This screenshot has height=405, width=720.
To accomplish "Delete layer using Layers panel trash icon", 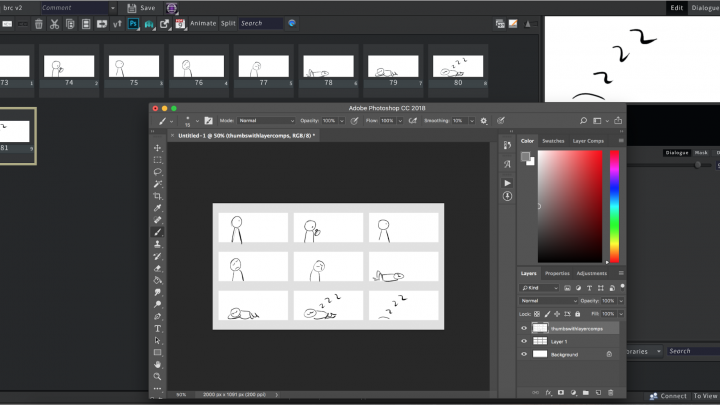I will (x=611, y=392).
